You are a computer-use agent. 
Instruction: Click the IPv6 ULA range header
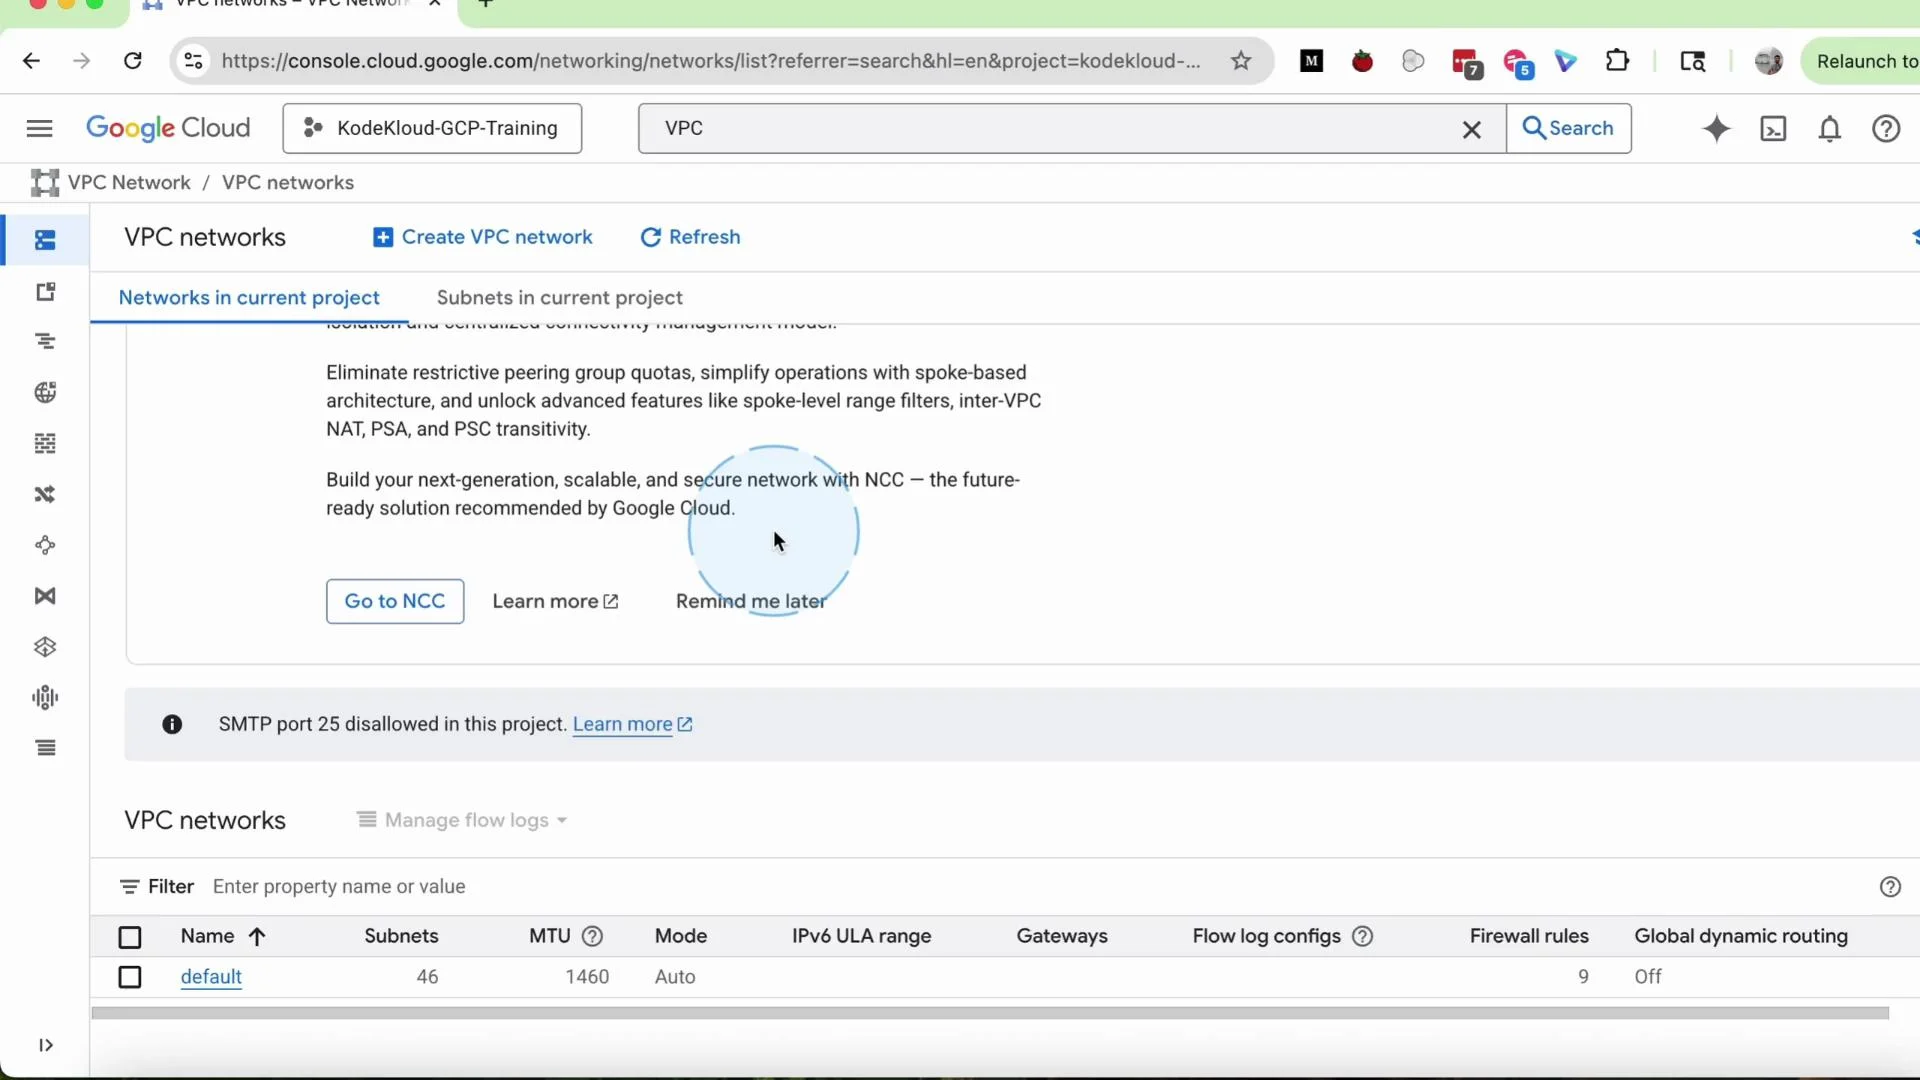click(861, 936)
